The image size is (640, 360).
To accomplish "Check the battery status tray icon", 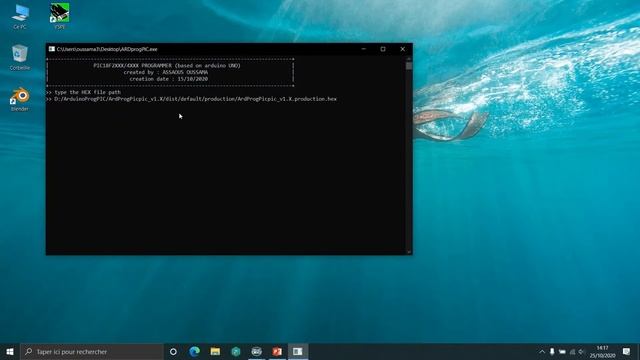I will (x=562, y=351).
